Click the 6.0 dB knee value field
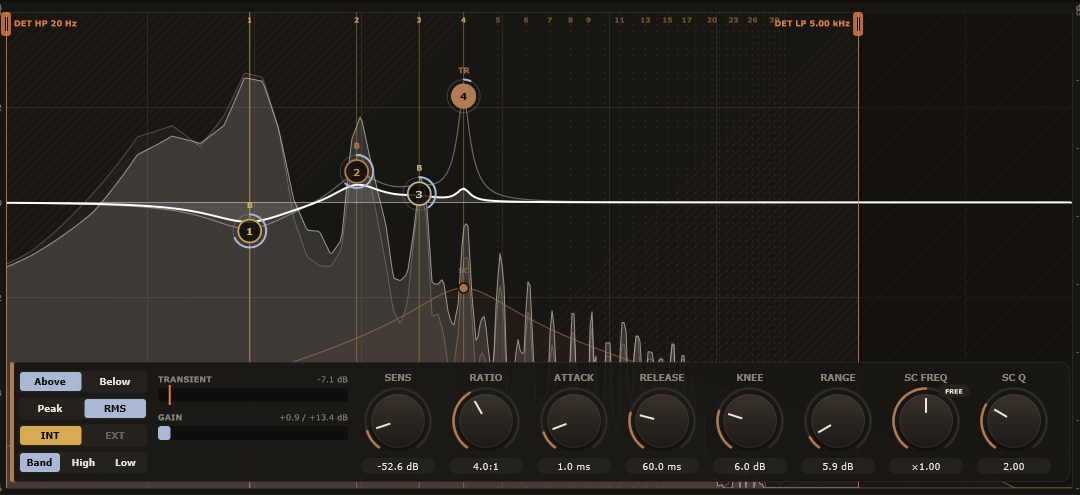1080x495 pixels. (750, 466)
